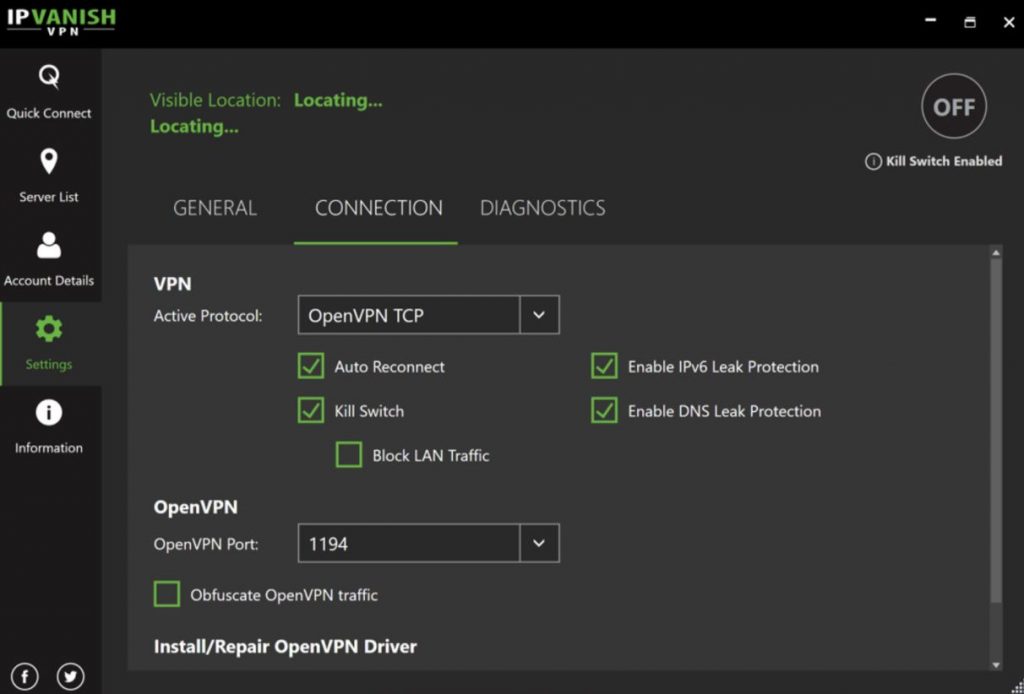Close the IPVanish window
This screenshot has width=1024, height=694.
tap(1008, 22)
